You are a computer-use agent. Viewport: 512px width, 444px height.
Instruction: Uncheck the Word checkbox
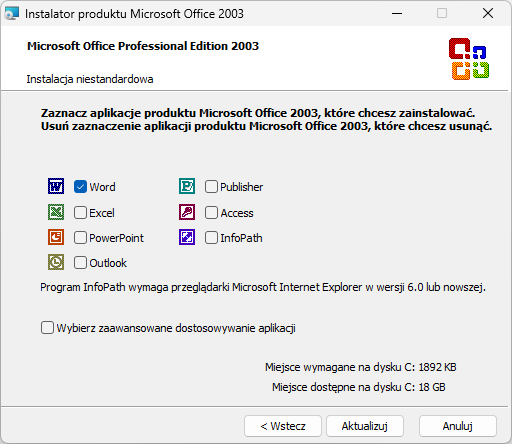tap(80, 187)
